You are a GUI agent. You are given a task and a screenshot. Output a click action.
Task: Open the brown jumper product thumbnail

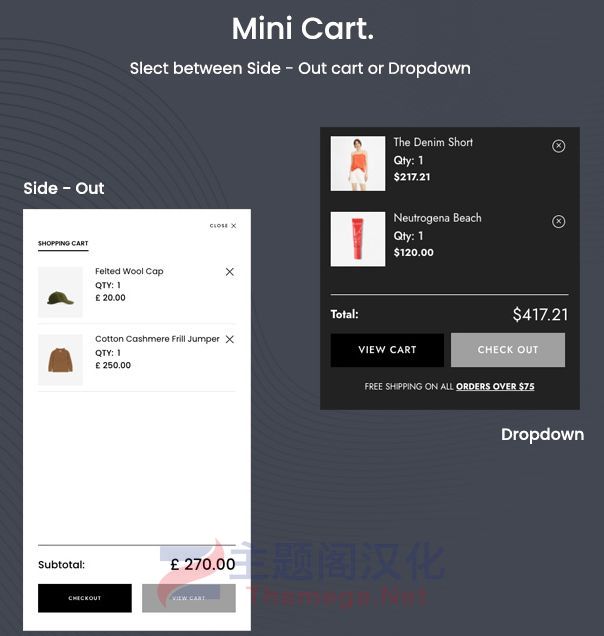click(x=60, y=359)
